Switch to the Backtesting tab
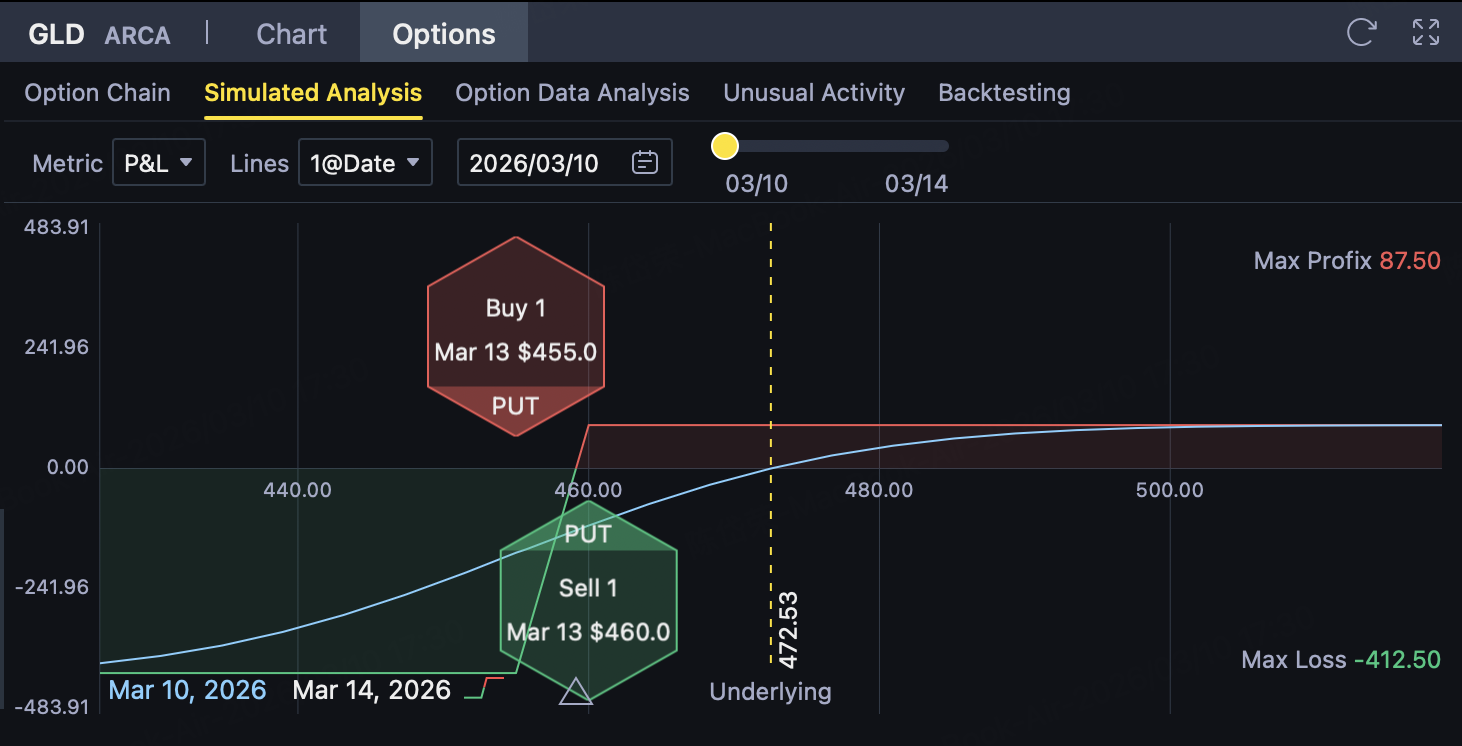Image resolution: width=1462 pixels, height=746 pixels. pyautogui.click(x=1004, y=93)
